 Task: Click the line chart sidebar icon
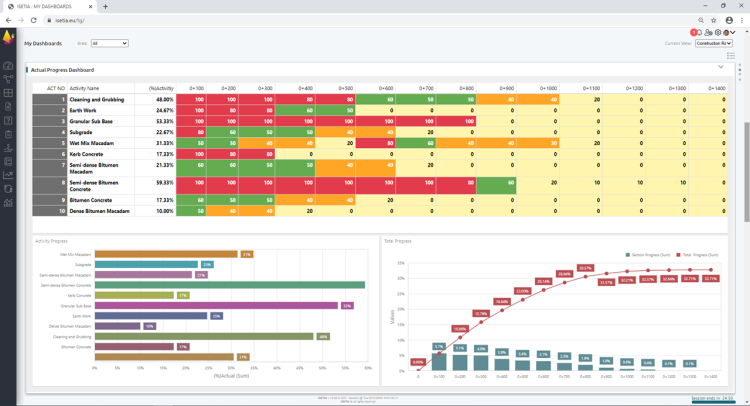click(x=8, y=175)
